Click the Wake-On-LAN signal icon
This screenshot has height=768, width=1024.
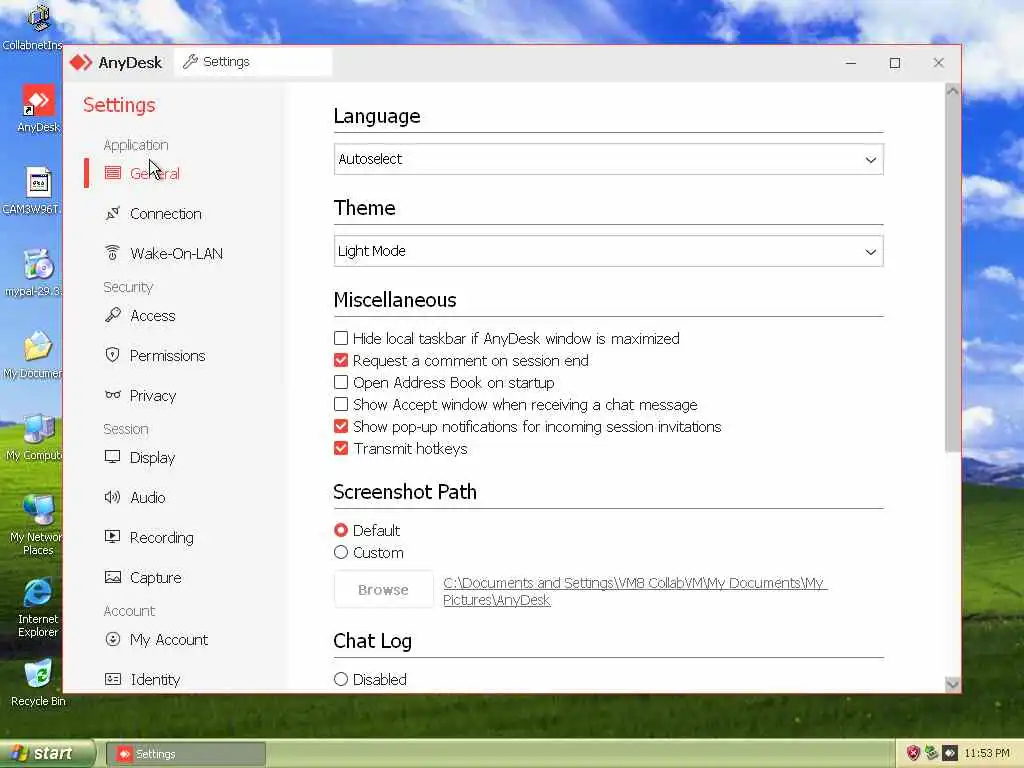pyautogui.click(x=113, y=253)
